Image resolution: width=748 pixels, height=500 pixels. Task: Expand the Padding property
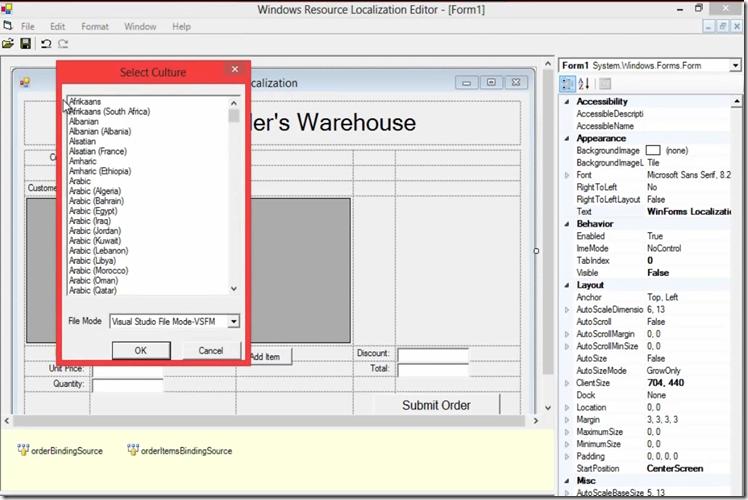coord(567,457)
